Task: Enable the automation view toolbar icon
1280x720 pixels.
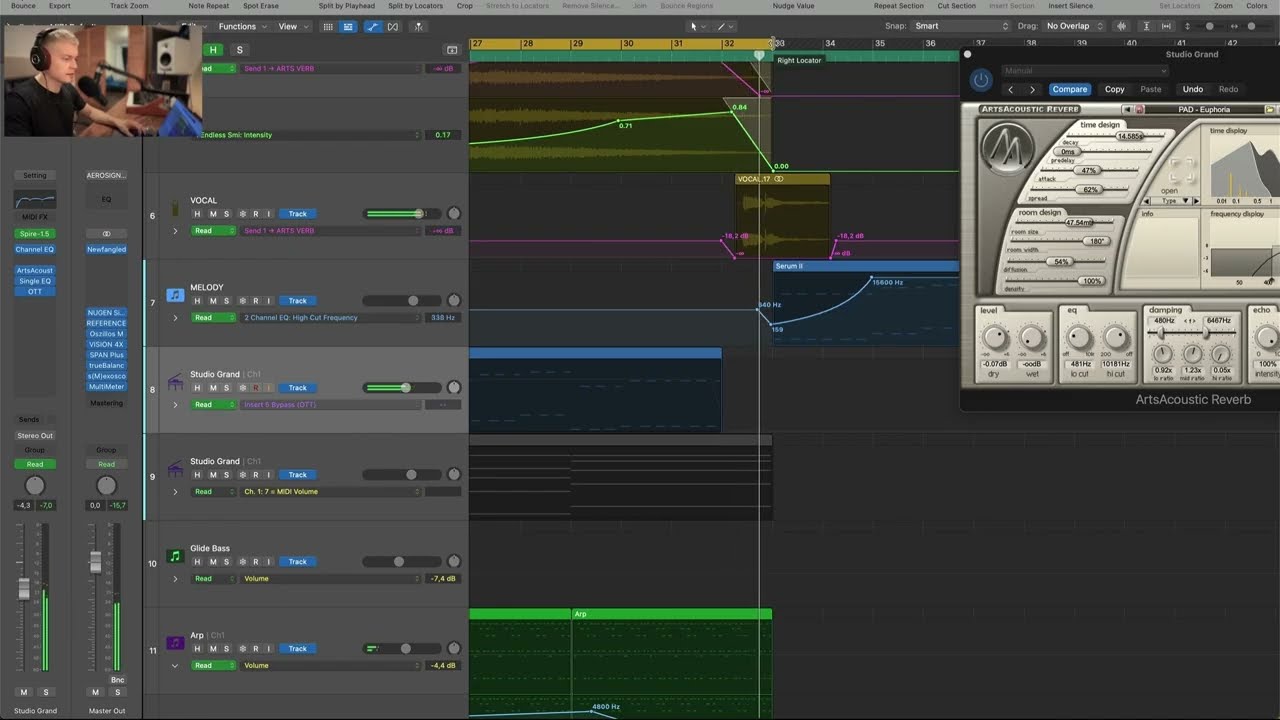Action: click(373, 26)
